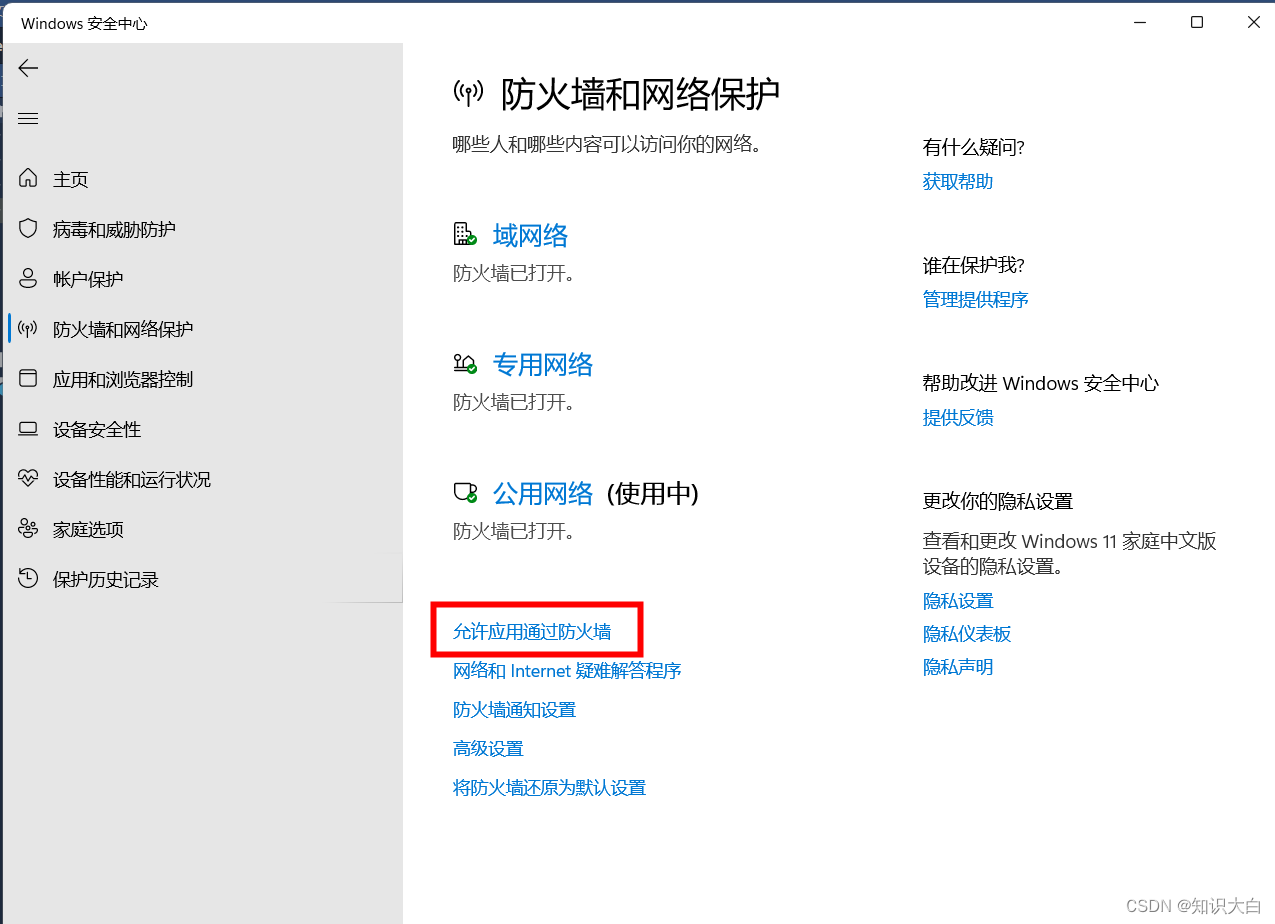The image size is (1275, 924).
Task: Click 防火墙已打开 status under 公用网络
Action: coord(514,531)
